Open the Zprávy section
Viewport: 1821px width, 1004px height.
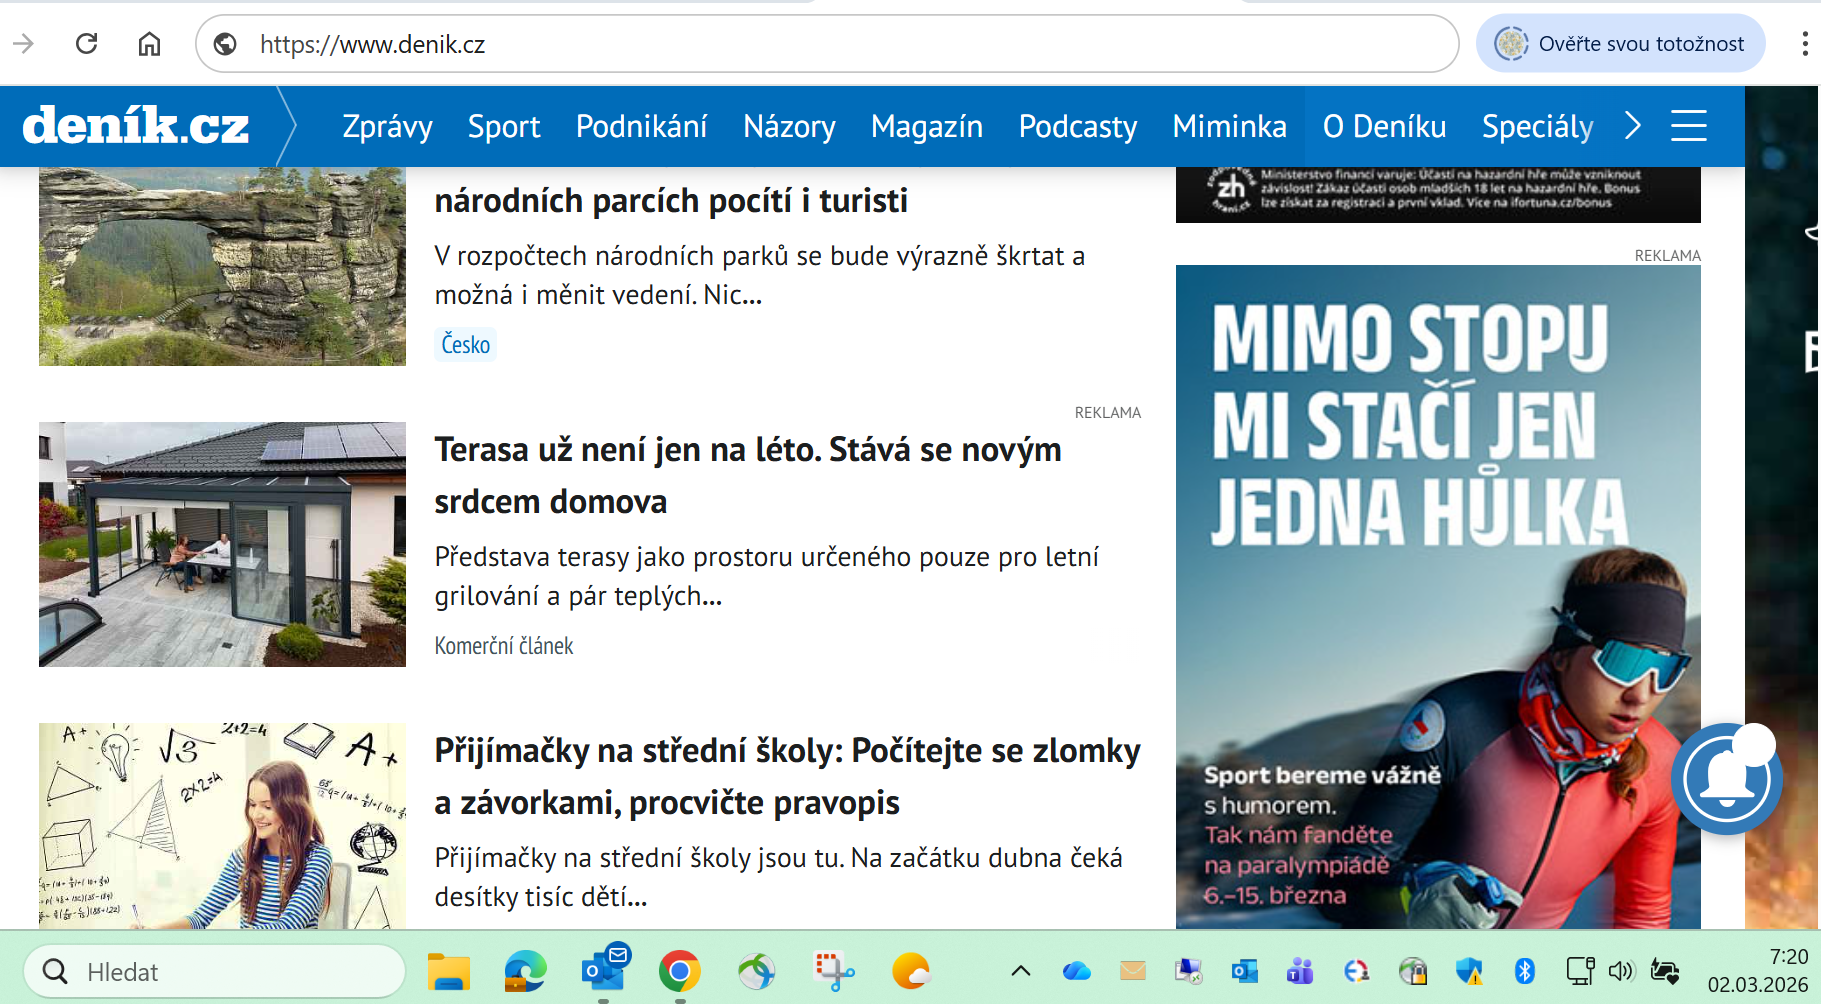click(387, 127)
